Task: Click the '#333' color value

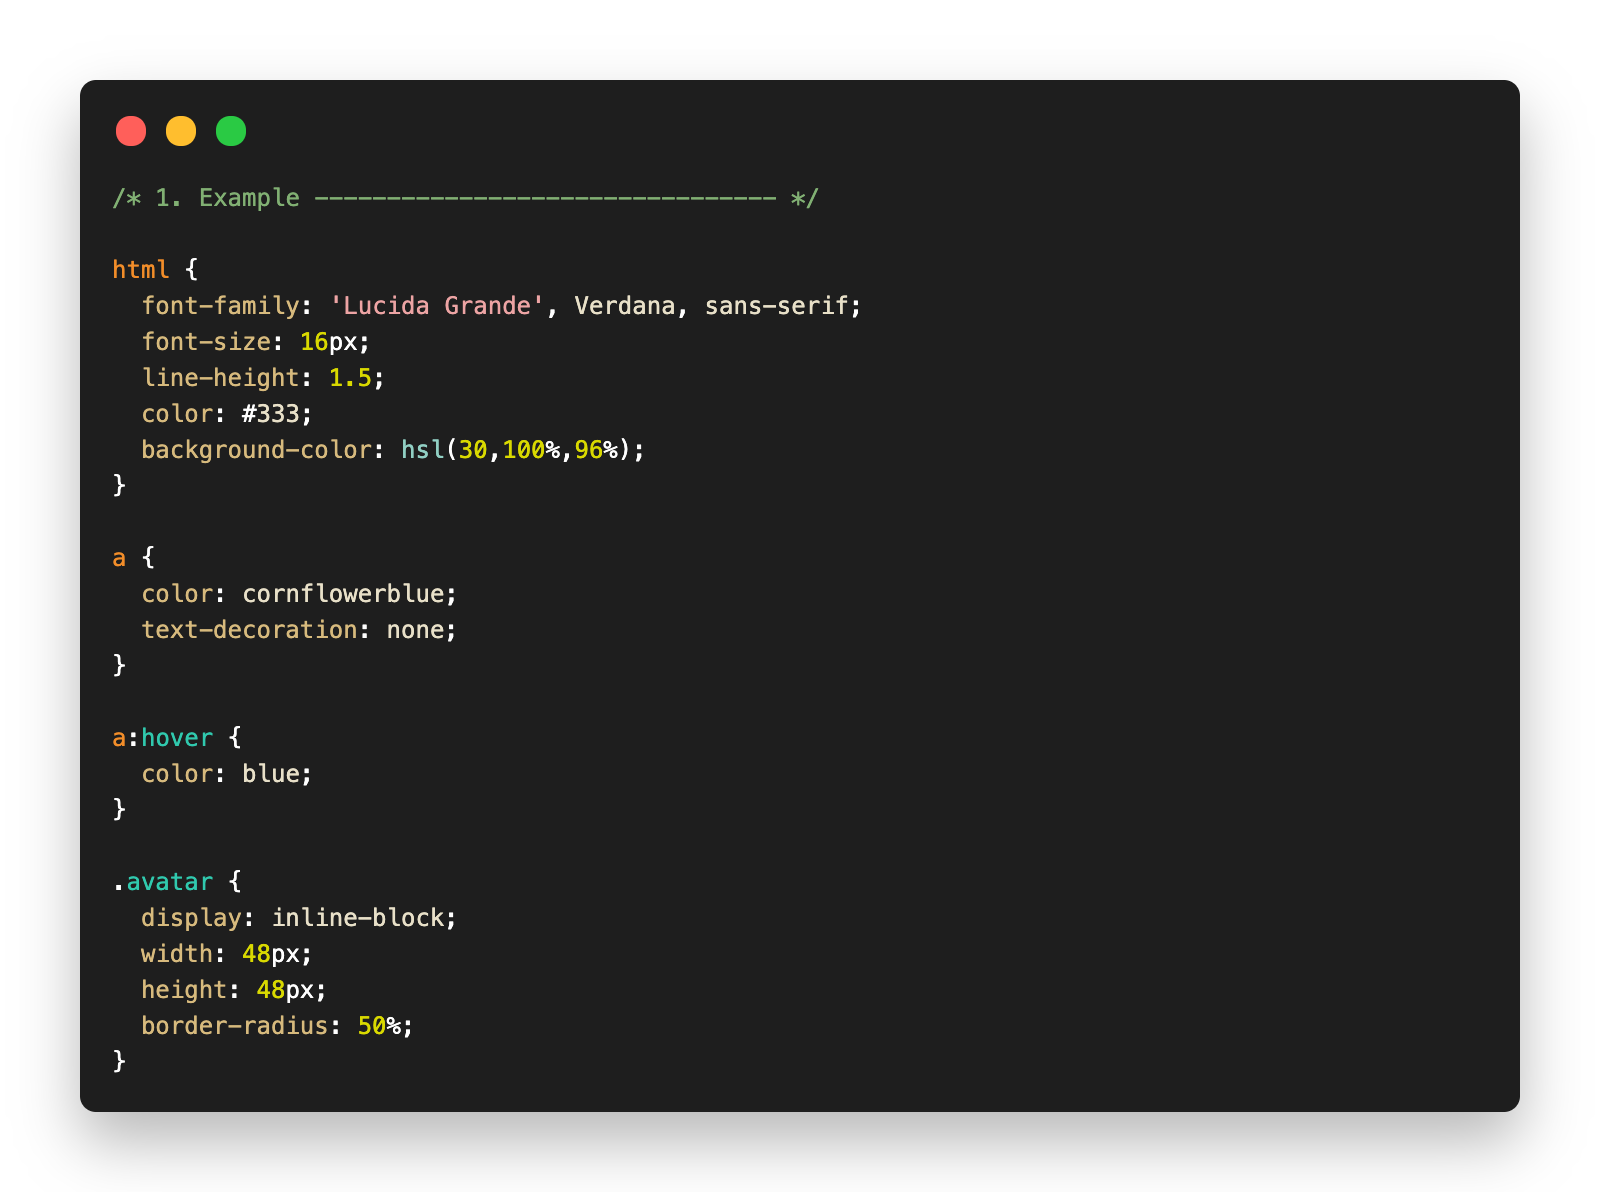Action: (x=271, y=413)
